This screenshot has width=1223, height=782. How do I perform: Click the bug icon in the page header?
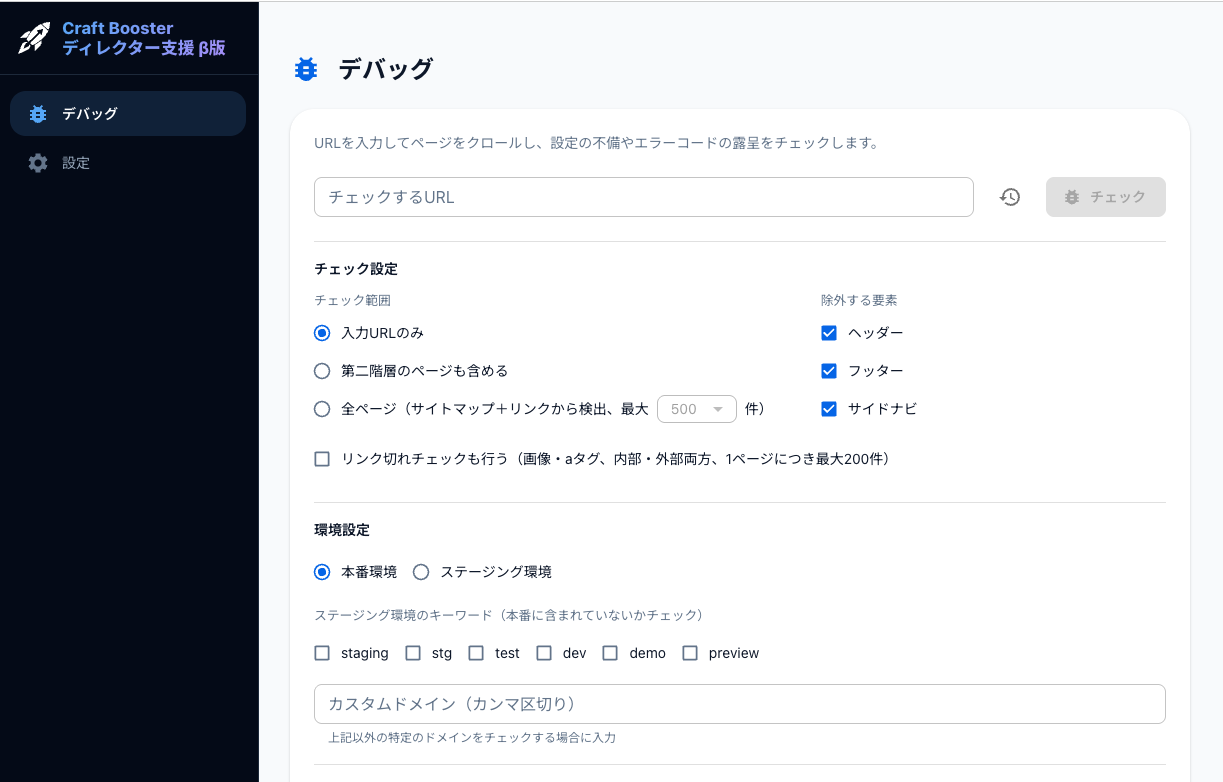(306, 68)
